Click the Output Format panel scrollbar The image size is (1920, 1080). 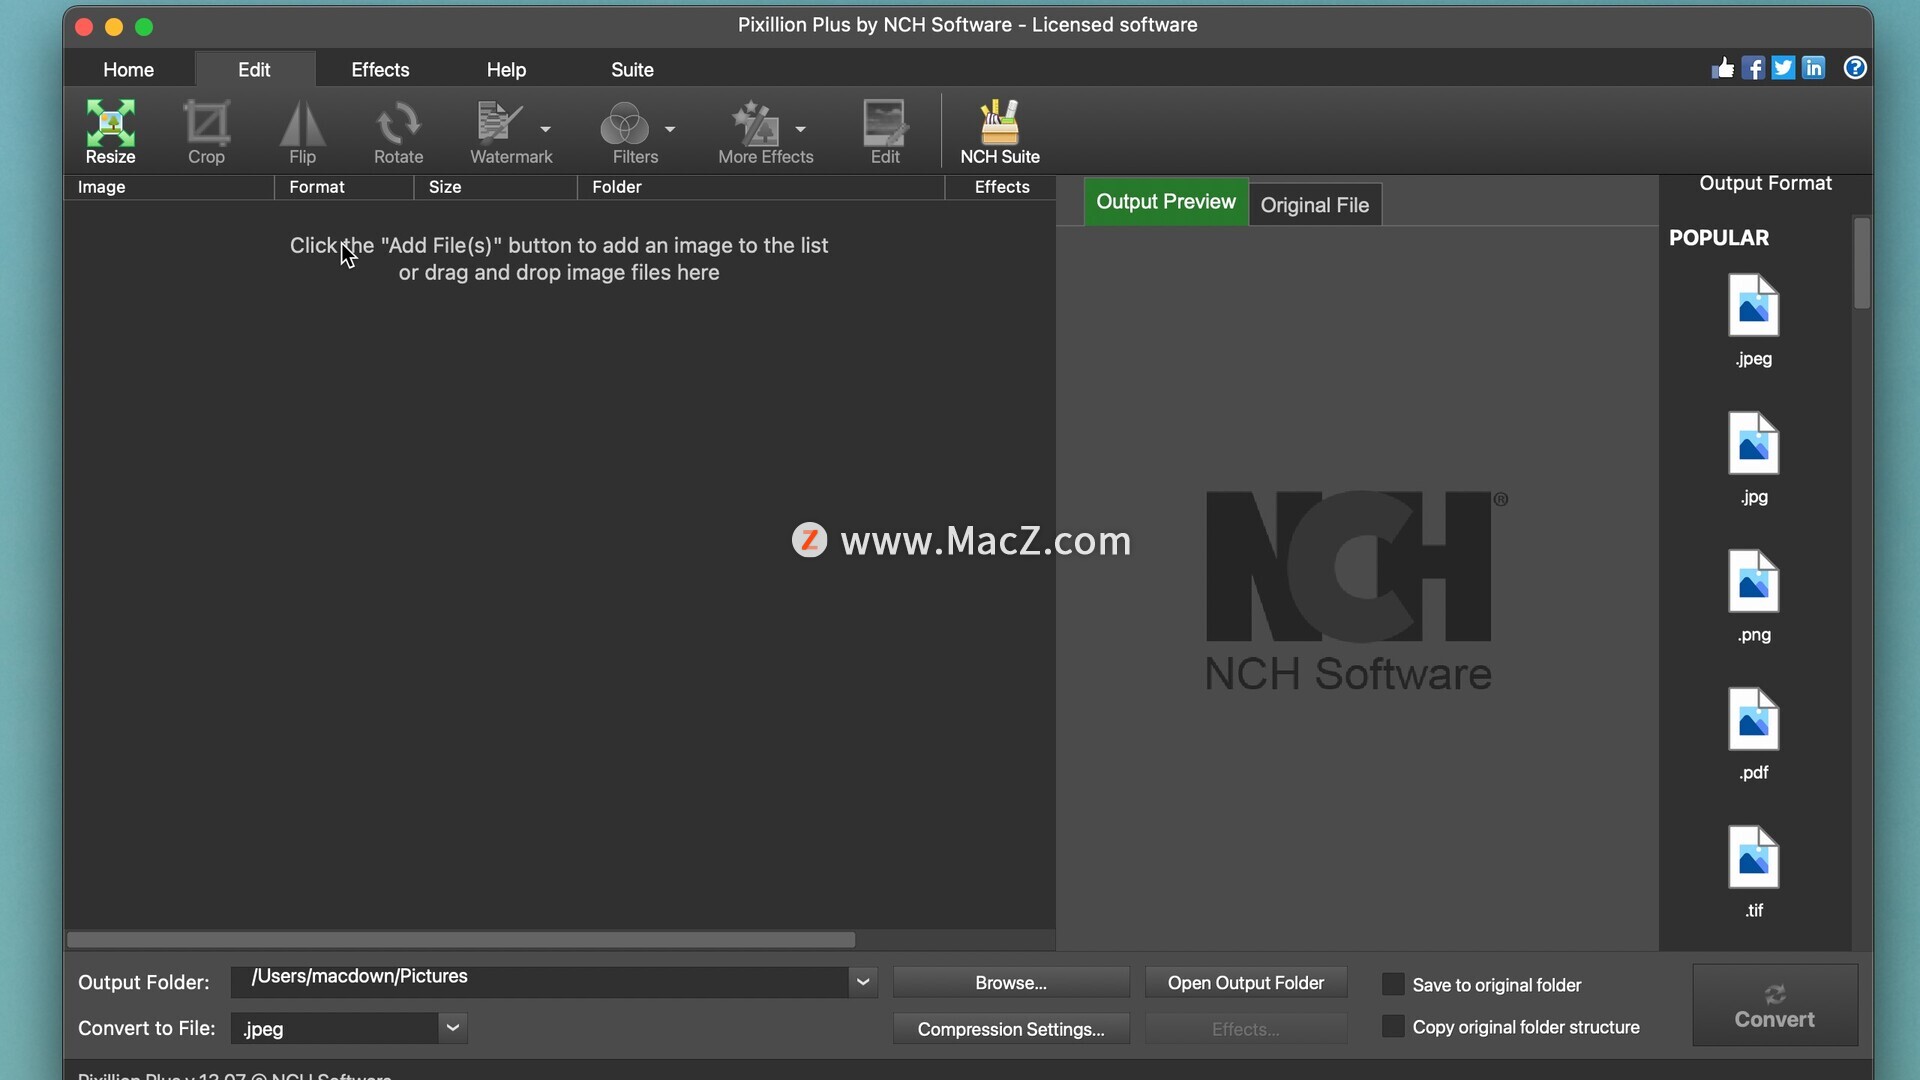1861,264
